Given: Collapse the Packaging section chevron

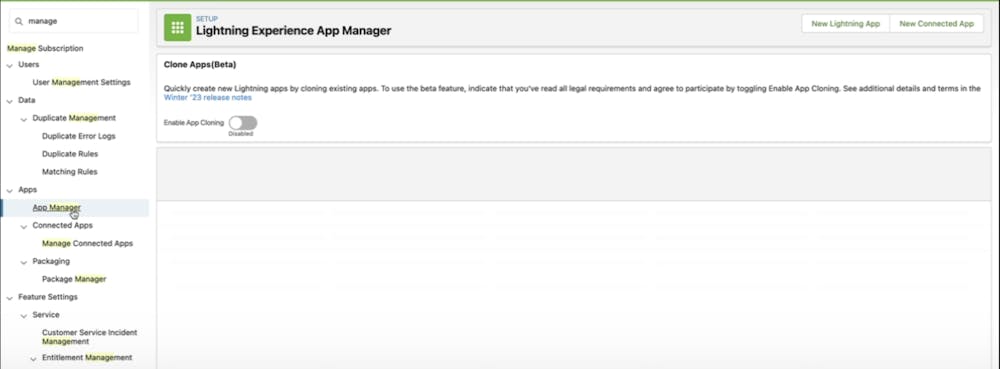Looking at the screenshot, I should tap(24, 261).
